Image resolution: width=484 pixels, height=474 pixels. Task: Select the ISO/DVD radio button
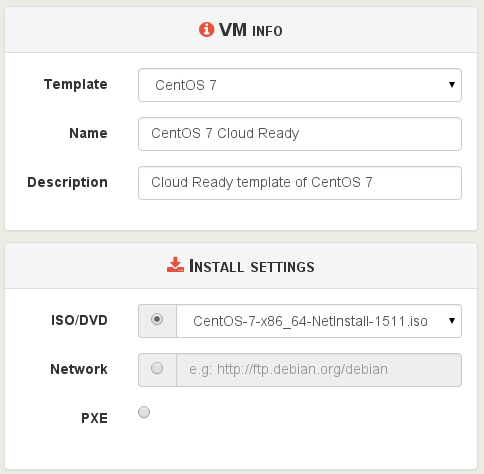click(157, 319)
